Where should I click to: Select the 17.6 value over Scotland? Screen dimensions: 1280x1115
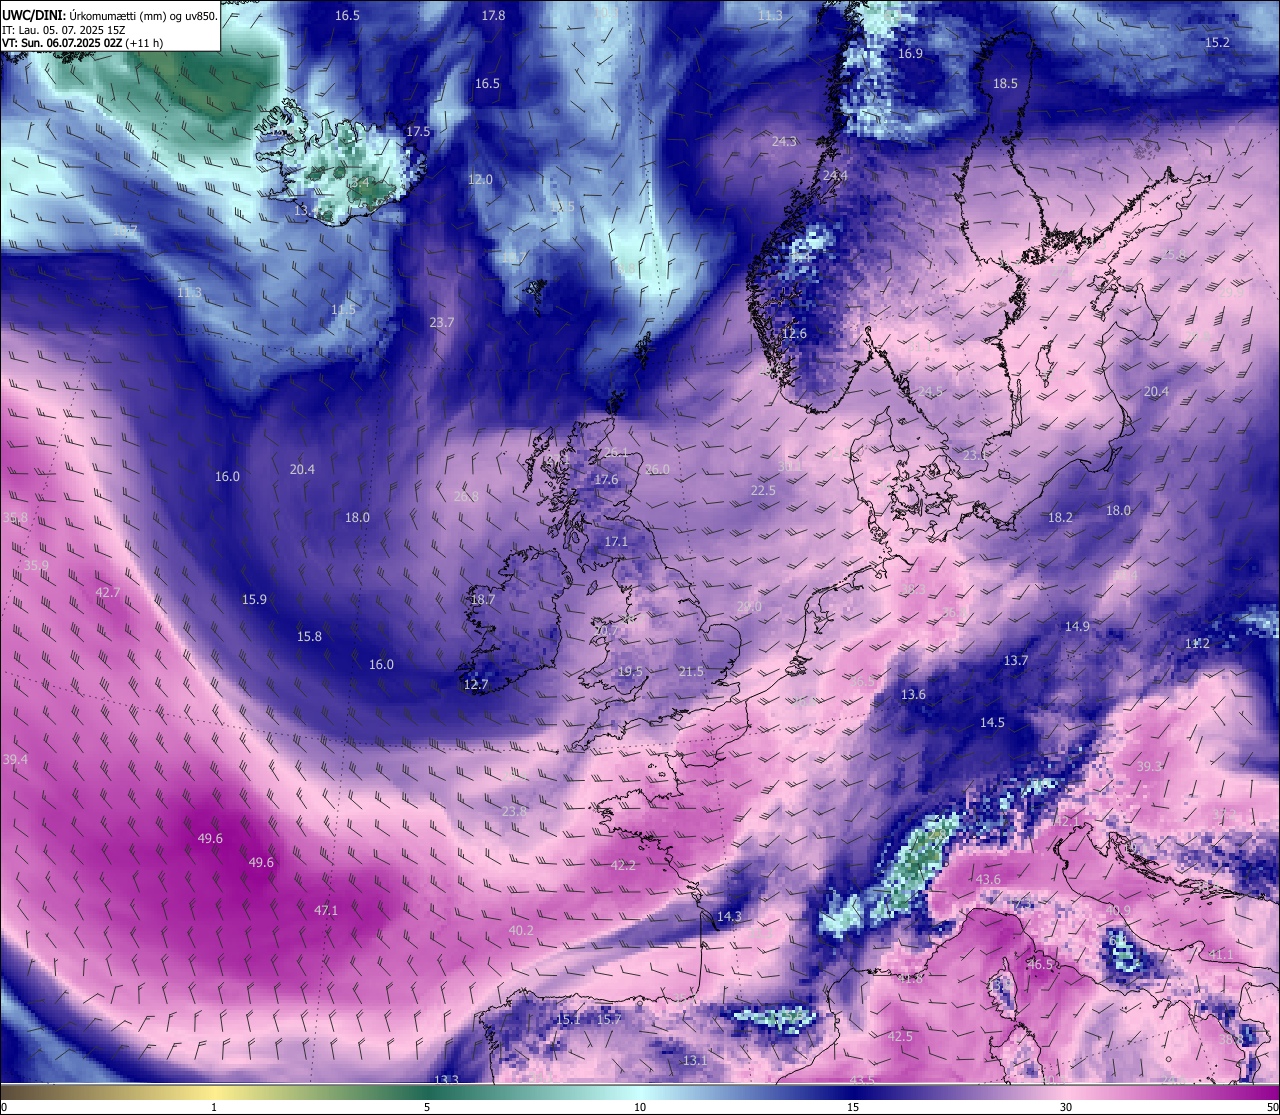coord(606,480)
